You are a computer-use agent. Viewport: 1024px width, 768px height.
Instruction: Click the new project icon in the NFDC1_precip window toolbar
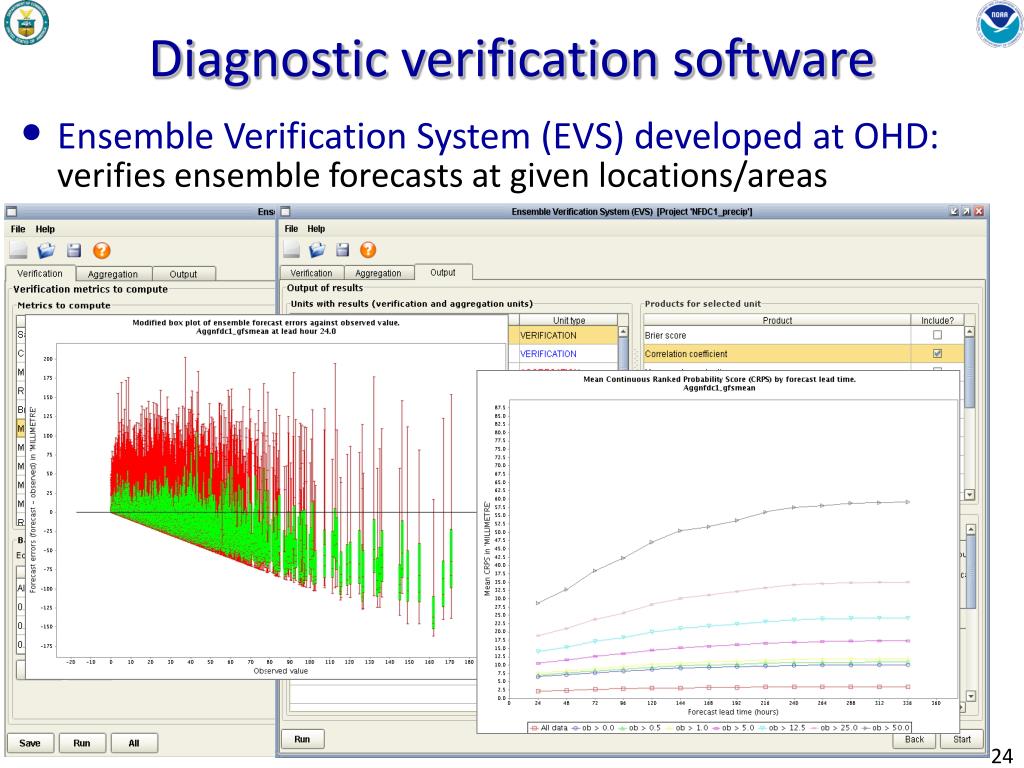(291, 249)
